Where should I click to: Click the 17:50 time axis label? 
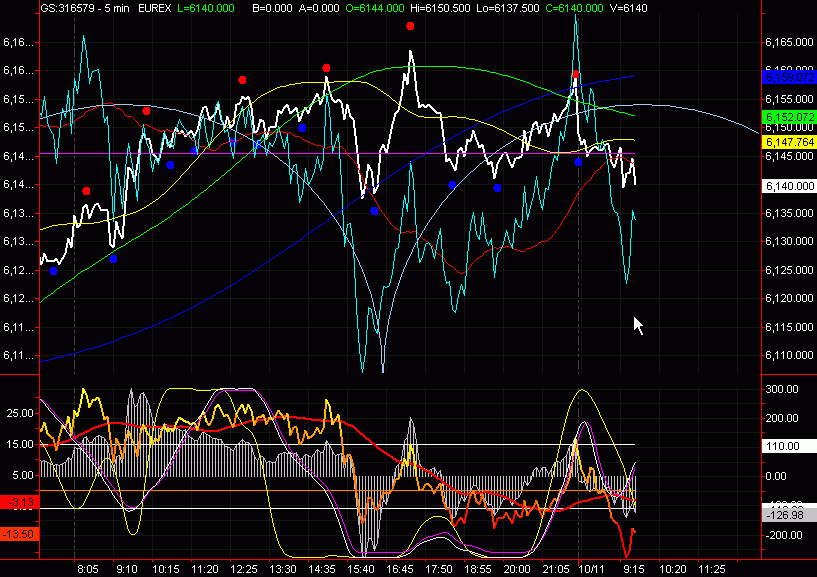click(439, 569)
